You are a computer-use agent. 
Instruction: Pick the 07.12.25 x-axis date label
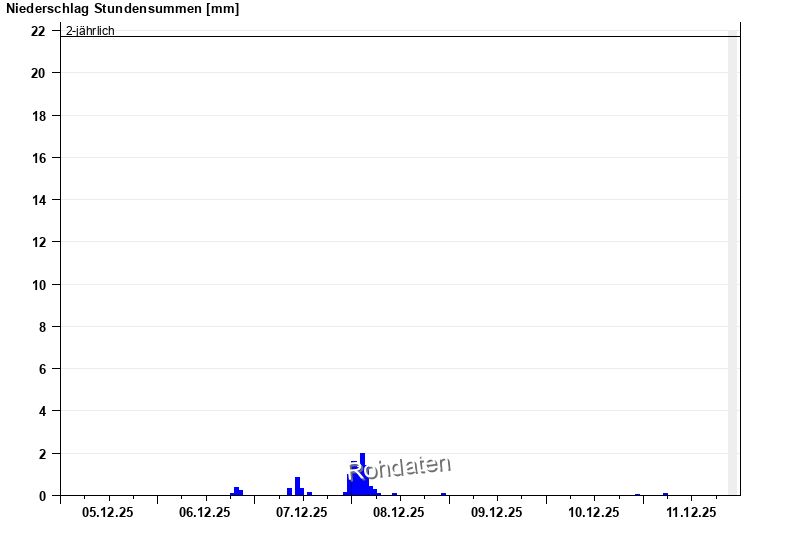click(x=302, y=513)
